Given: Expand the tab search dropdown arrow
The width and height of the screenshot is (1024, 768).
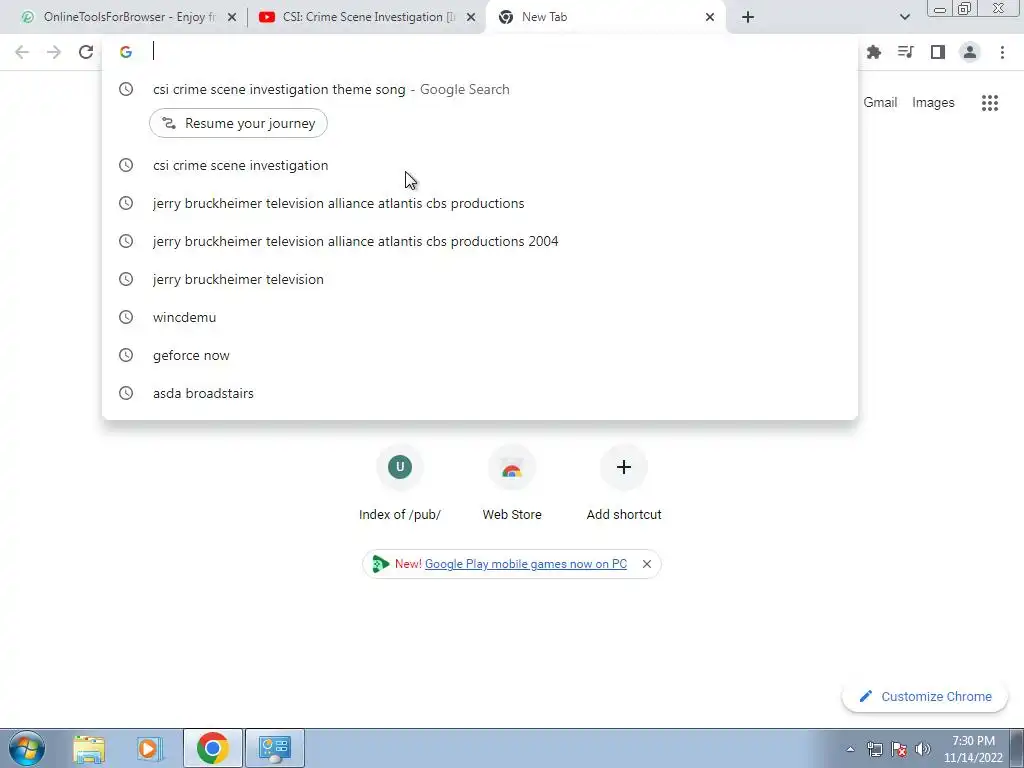Looking at the screenshot, I should point(904,18).
